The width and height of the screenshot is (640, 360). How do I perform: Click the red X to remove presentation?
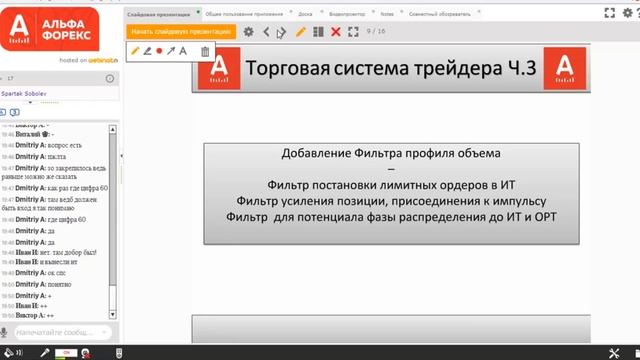pyautogui.click(x=336, y=31)
